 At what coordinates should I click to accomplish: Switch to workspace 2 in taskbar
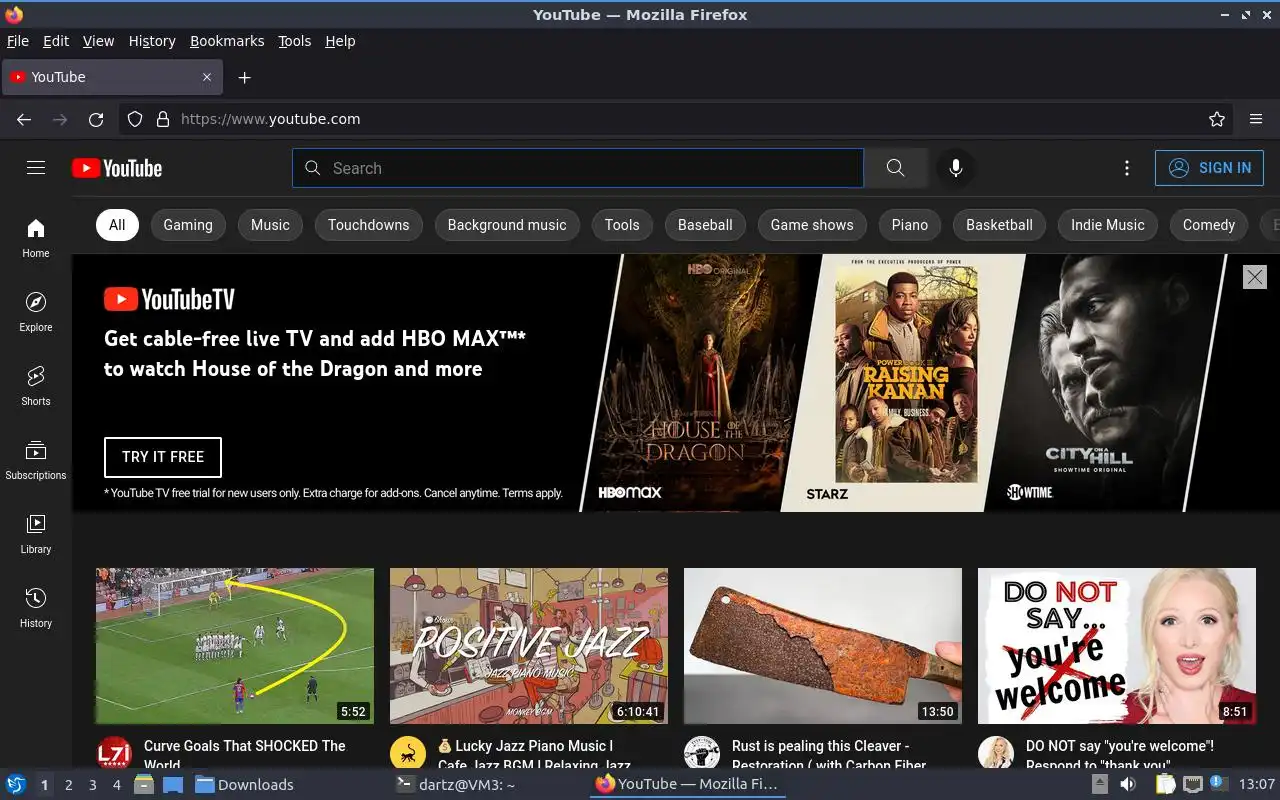point(69,785)
